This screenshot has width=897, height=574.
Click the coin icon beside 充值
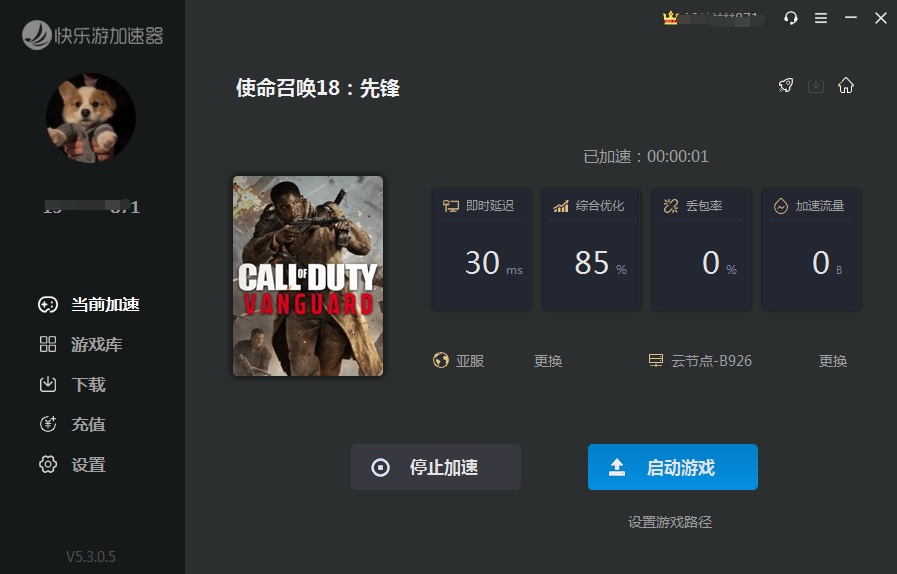pyautogui.click(x=48, y=425)
